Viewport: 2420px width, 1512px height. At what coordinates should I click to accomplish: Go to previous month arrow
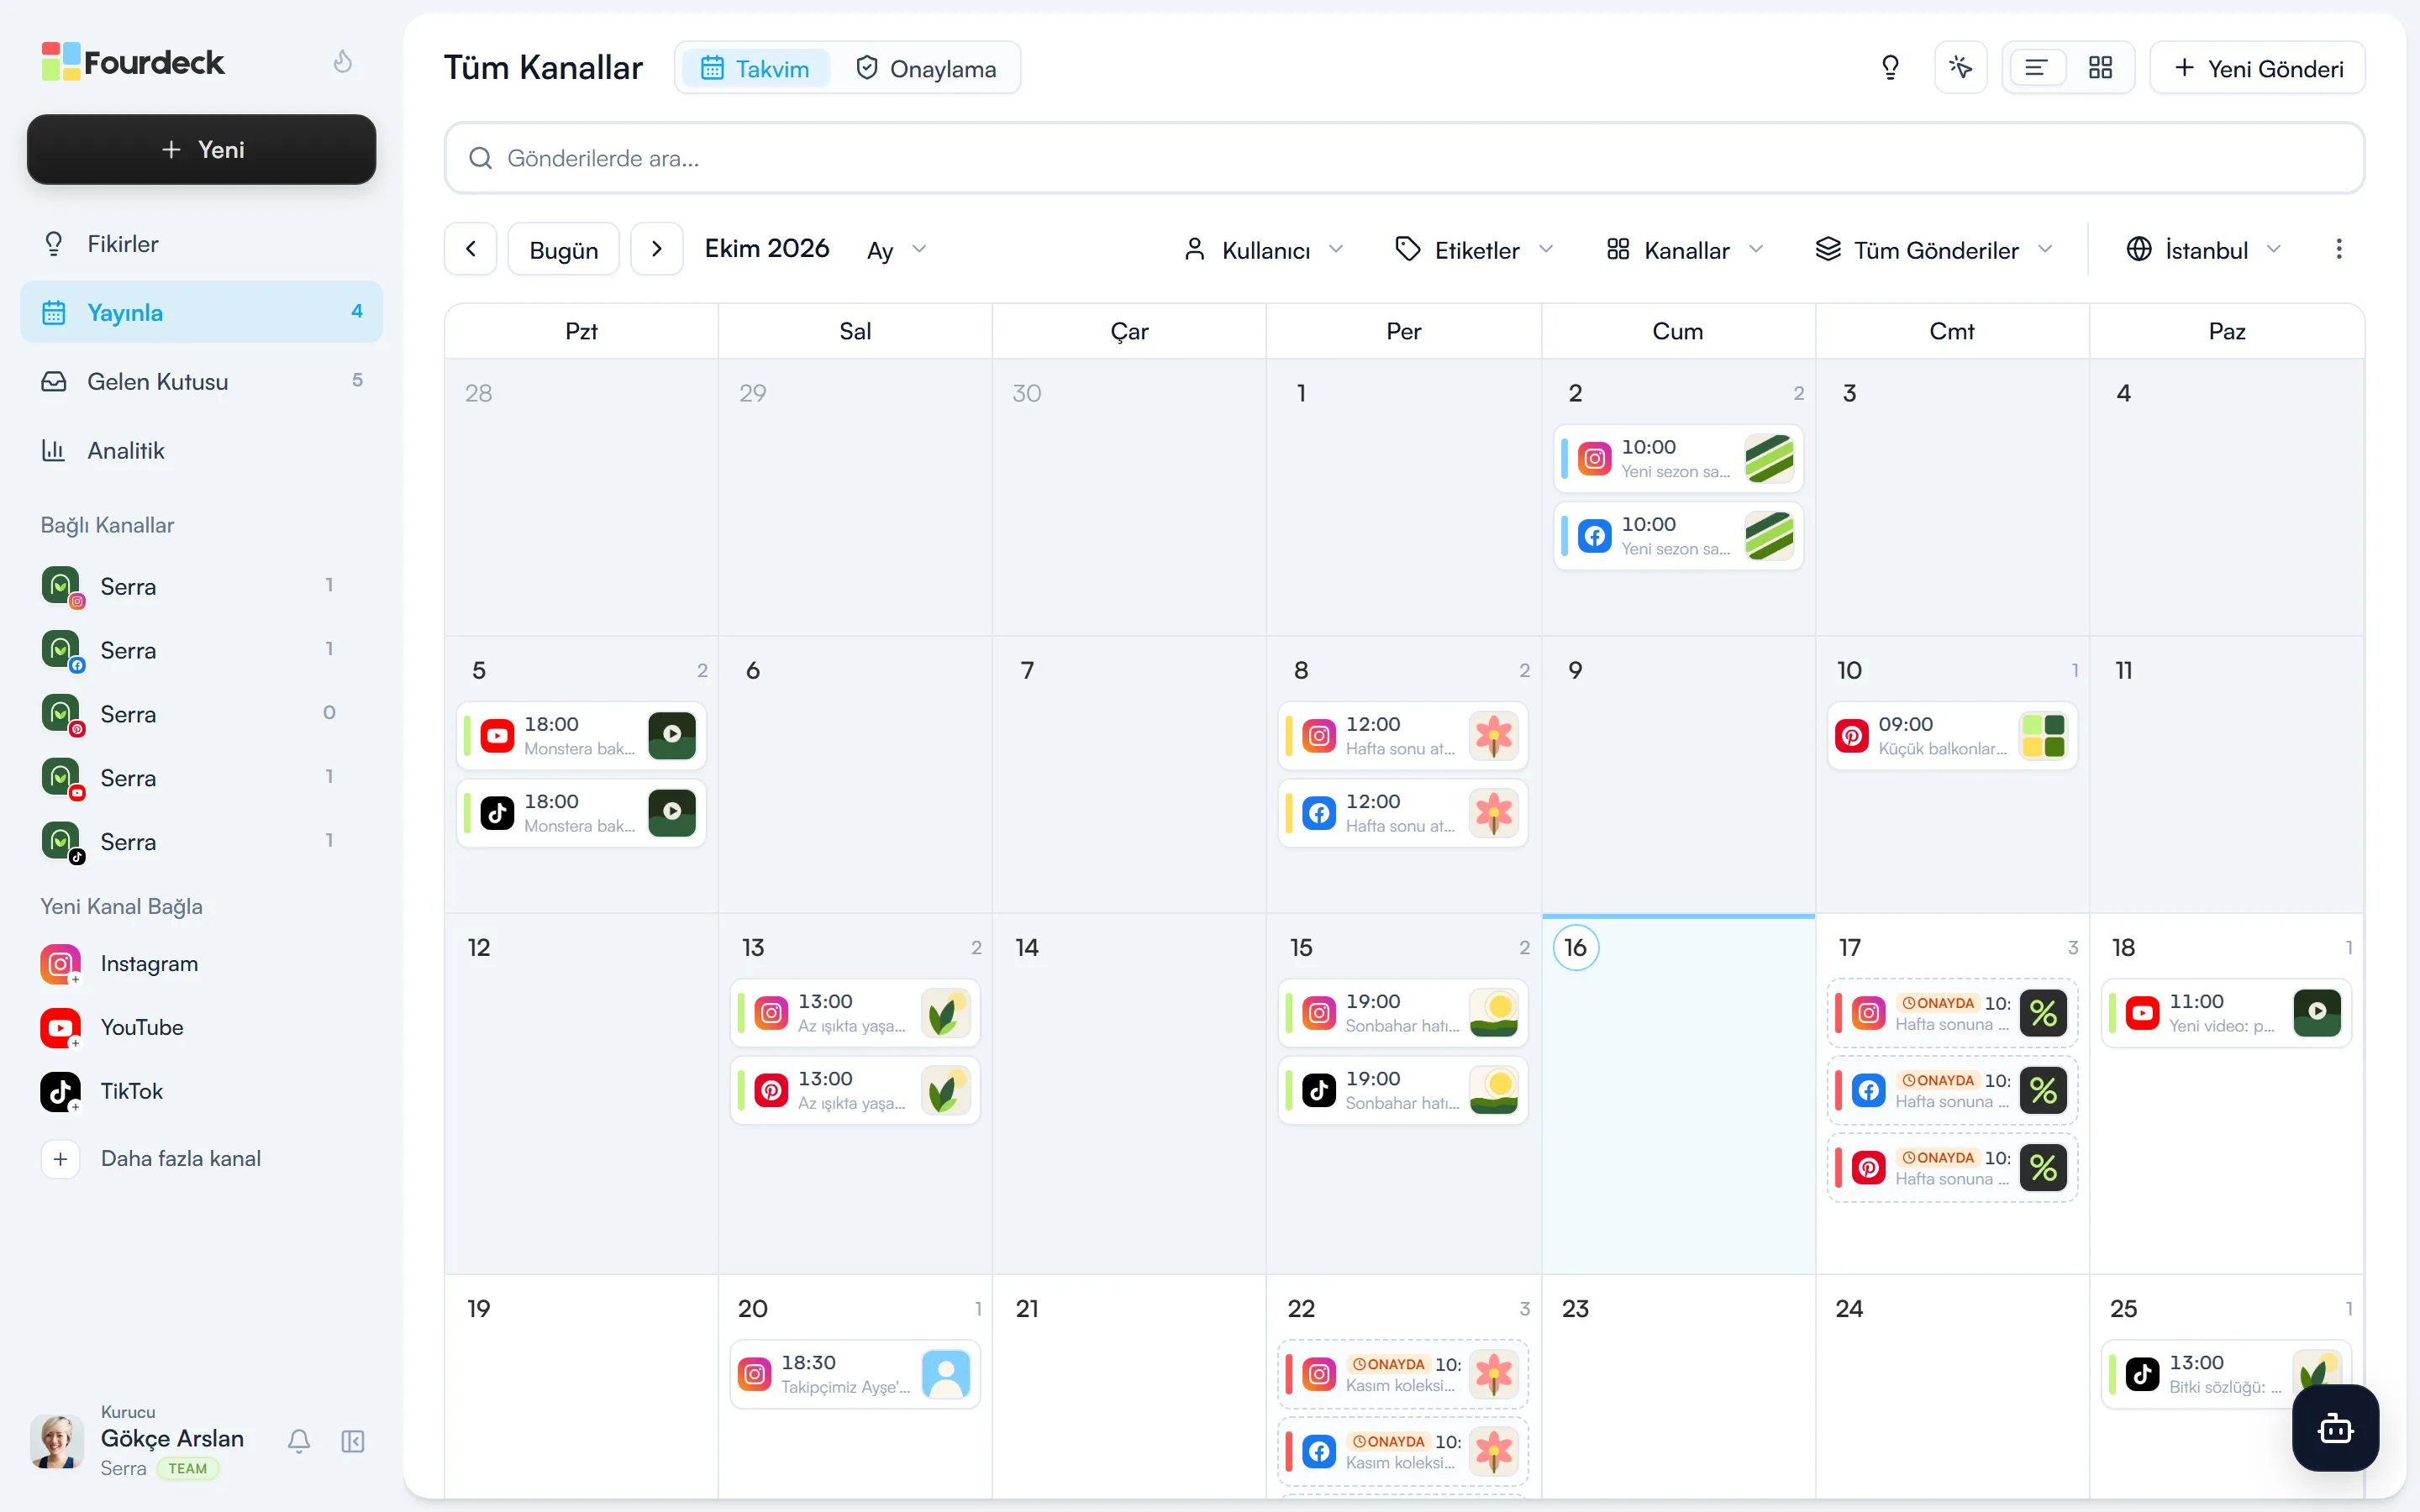(x=471, y=249)
